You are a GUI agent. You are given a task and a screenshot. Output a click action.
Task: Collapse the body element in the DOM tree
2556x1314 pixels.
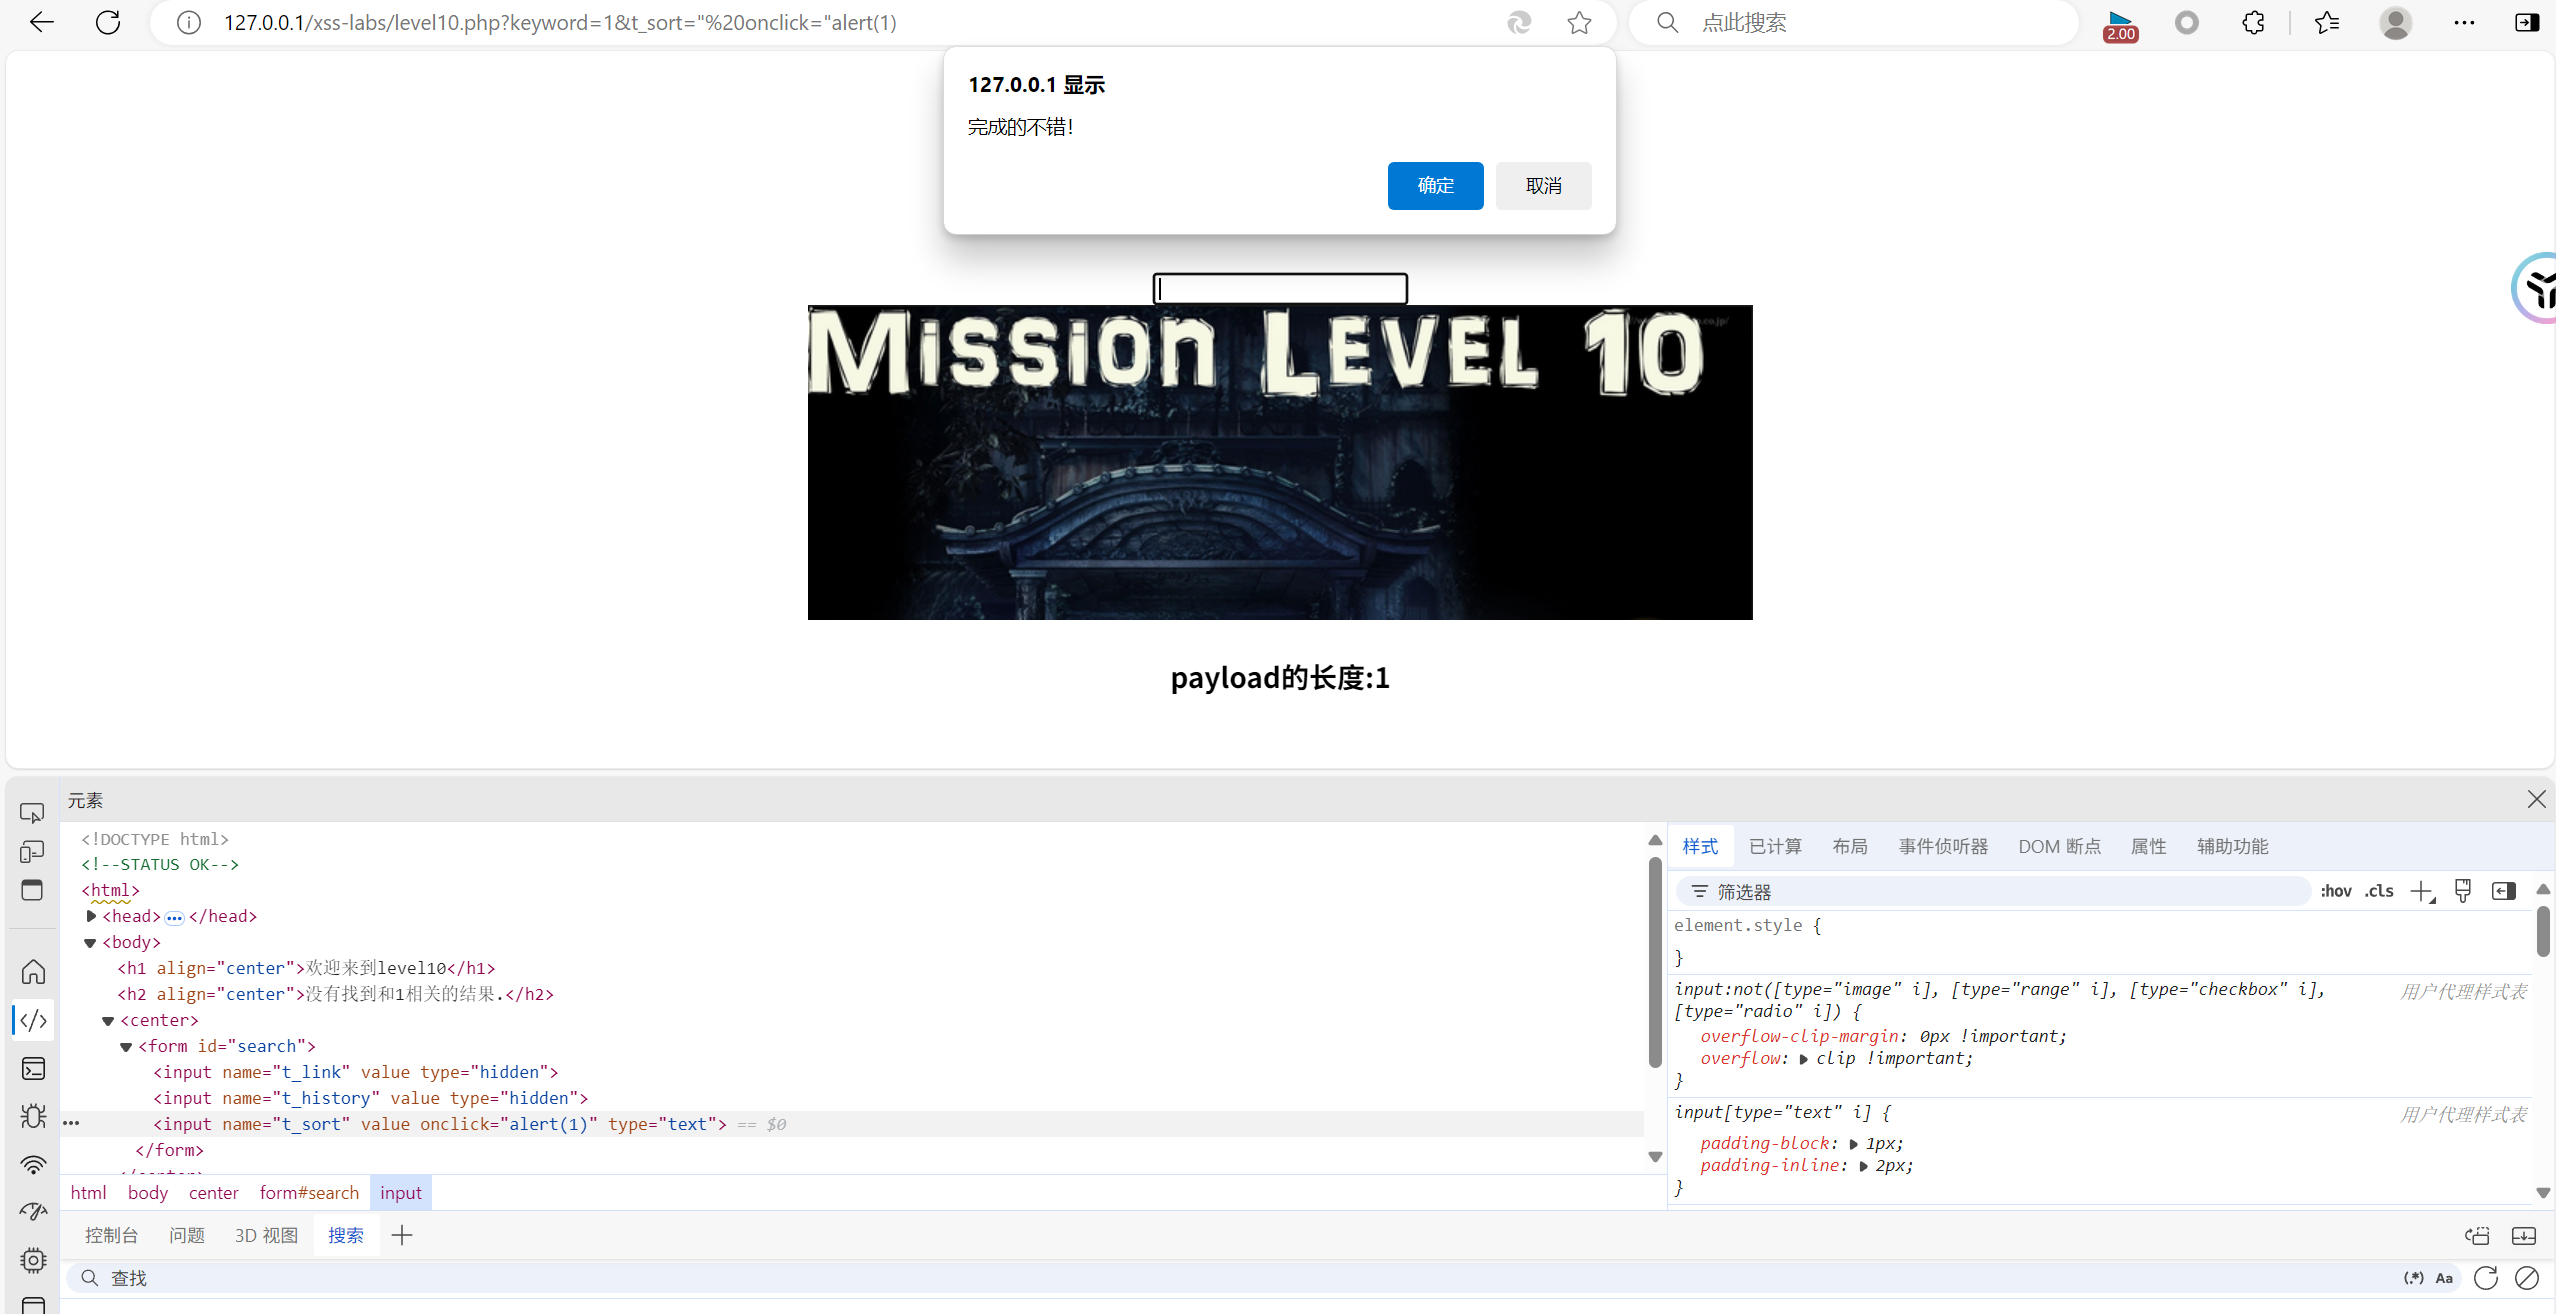(x=90, y=941)
